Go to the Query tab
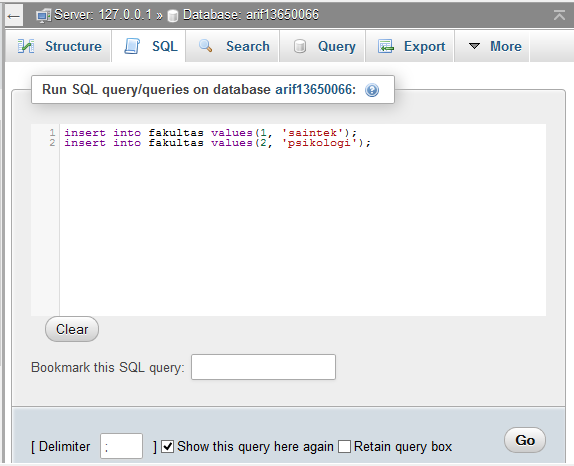 [x=323, y=46]
